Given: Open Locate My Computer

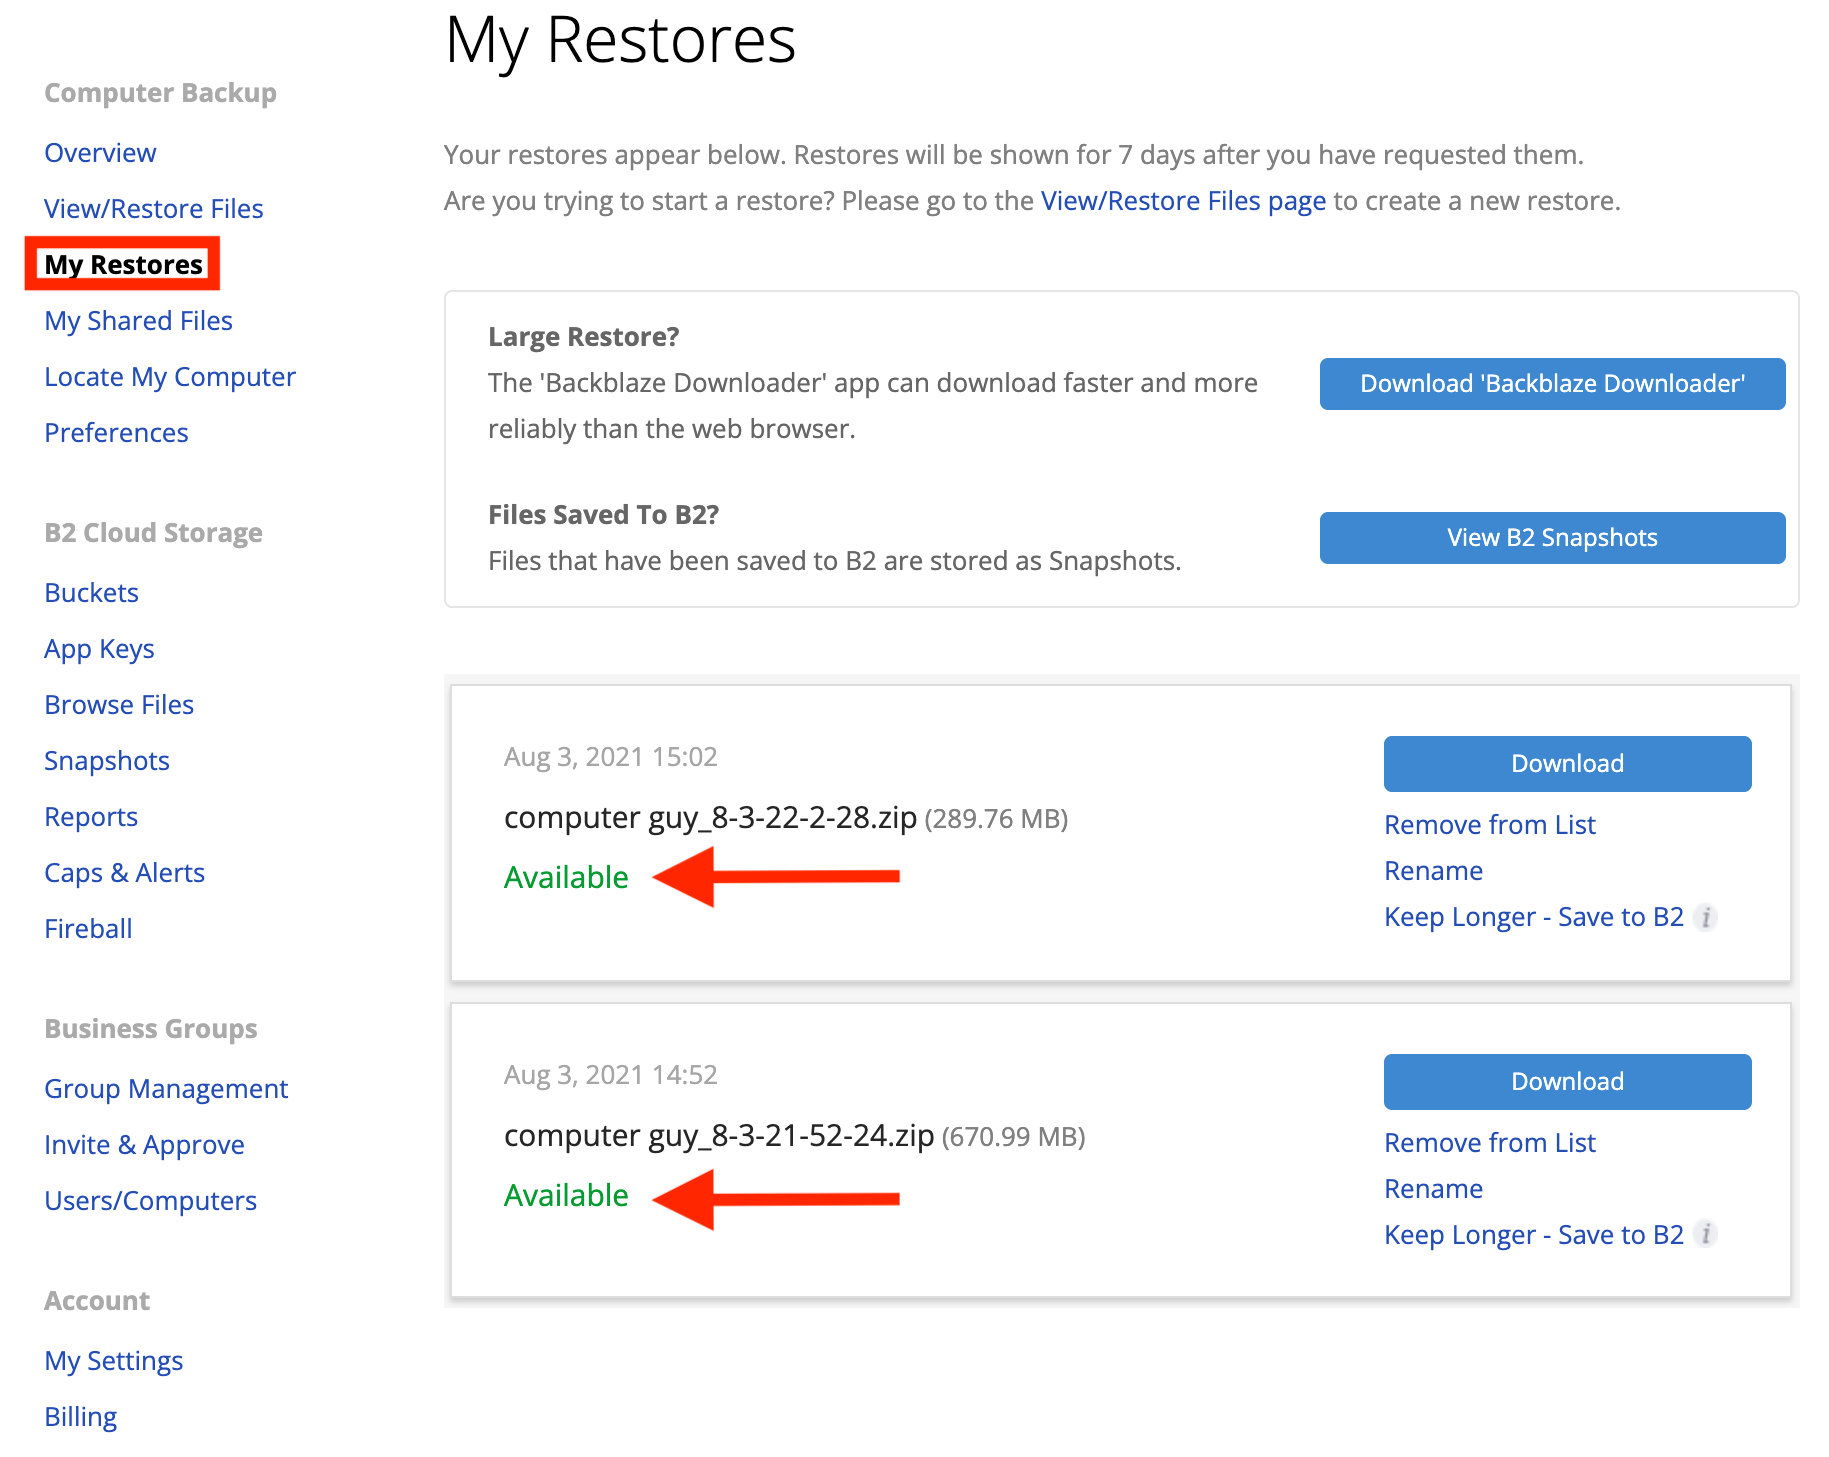Looking at the screenshot, I should tap(170, 377).
